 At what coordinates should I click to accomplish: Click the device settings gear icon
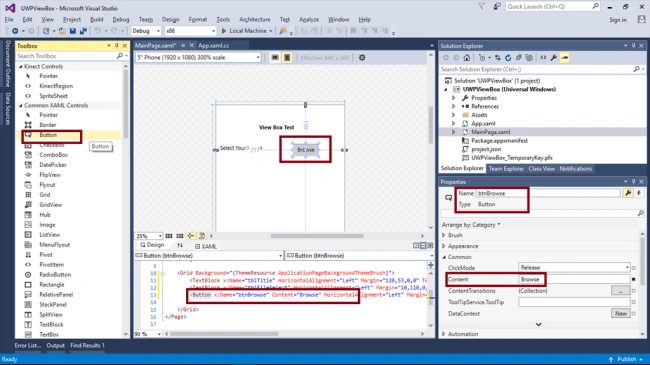coord(362,58)
